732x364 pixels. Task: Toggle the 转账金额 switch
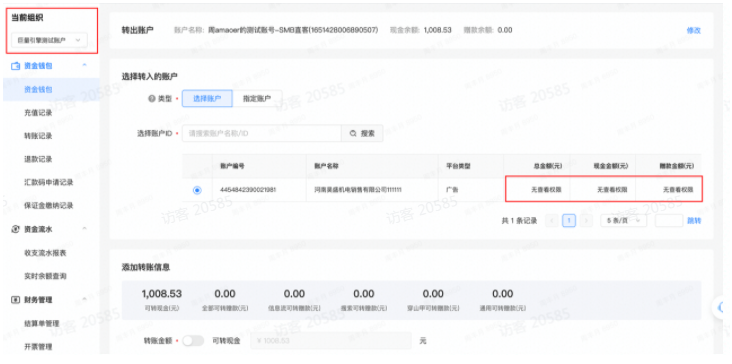193,341
